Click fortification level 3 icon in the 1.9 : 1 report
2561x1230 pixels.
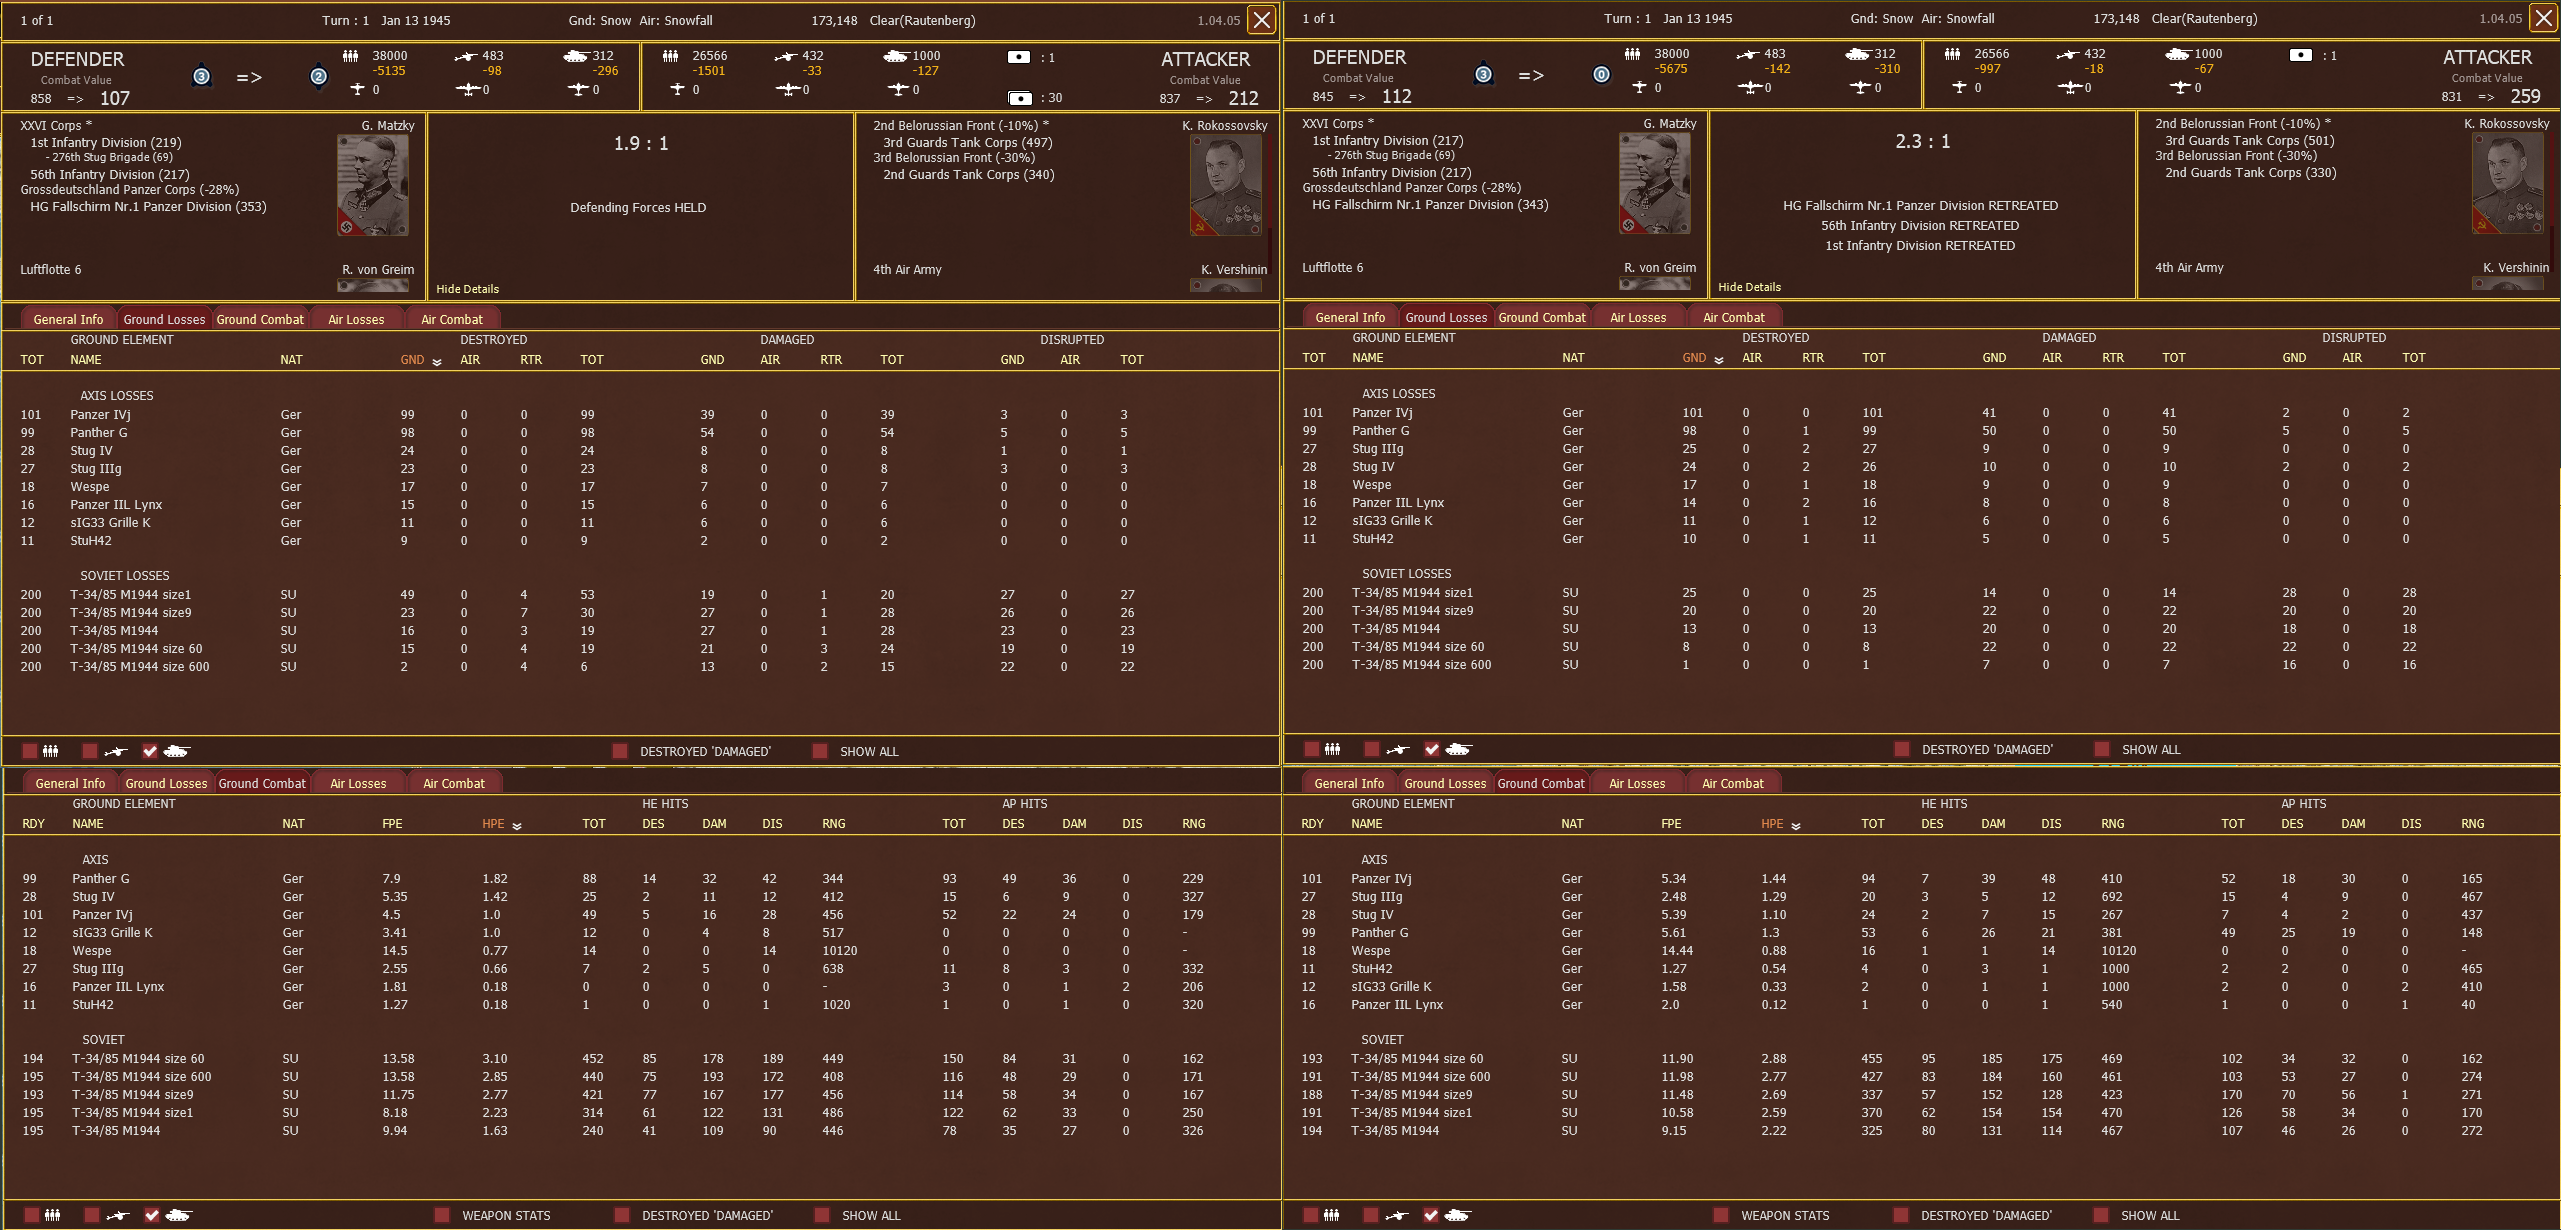(x=202, y=77)
